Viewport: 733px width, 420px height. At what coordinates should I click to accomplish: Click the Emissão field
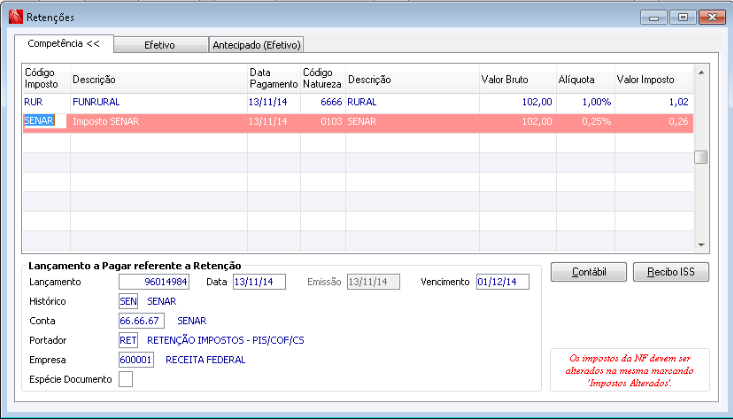tap(373, 282)
